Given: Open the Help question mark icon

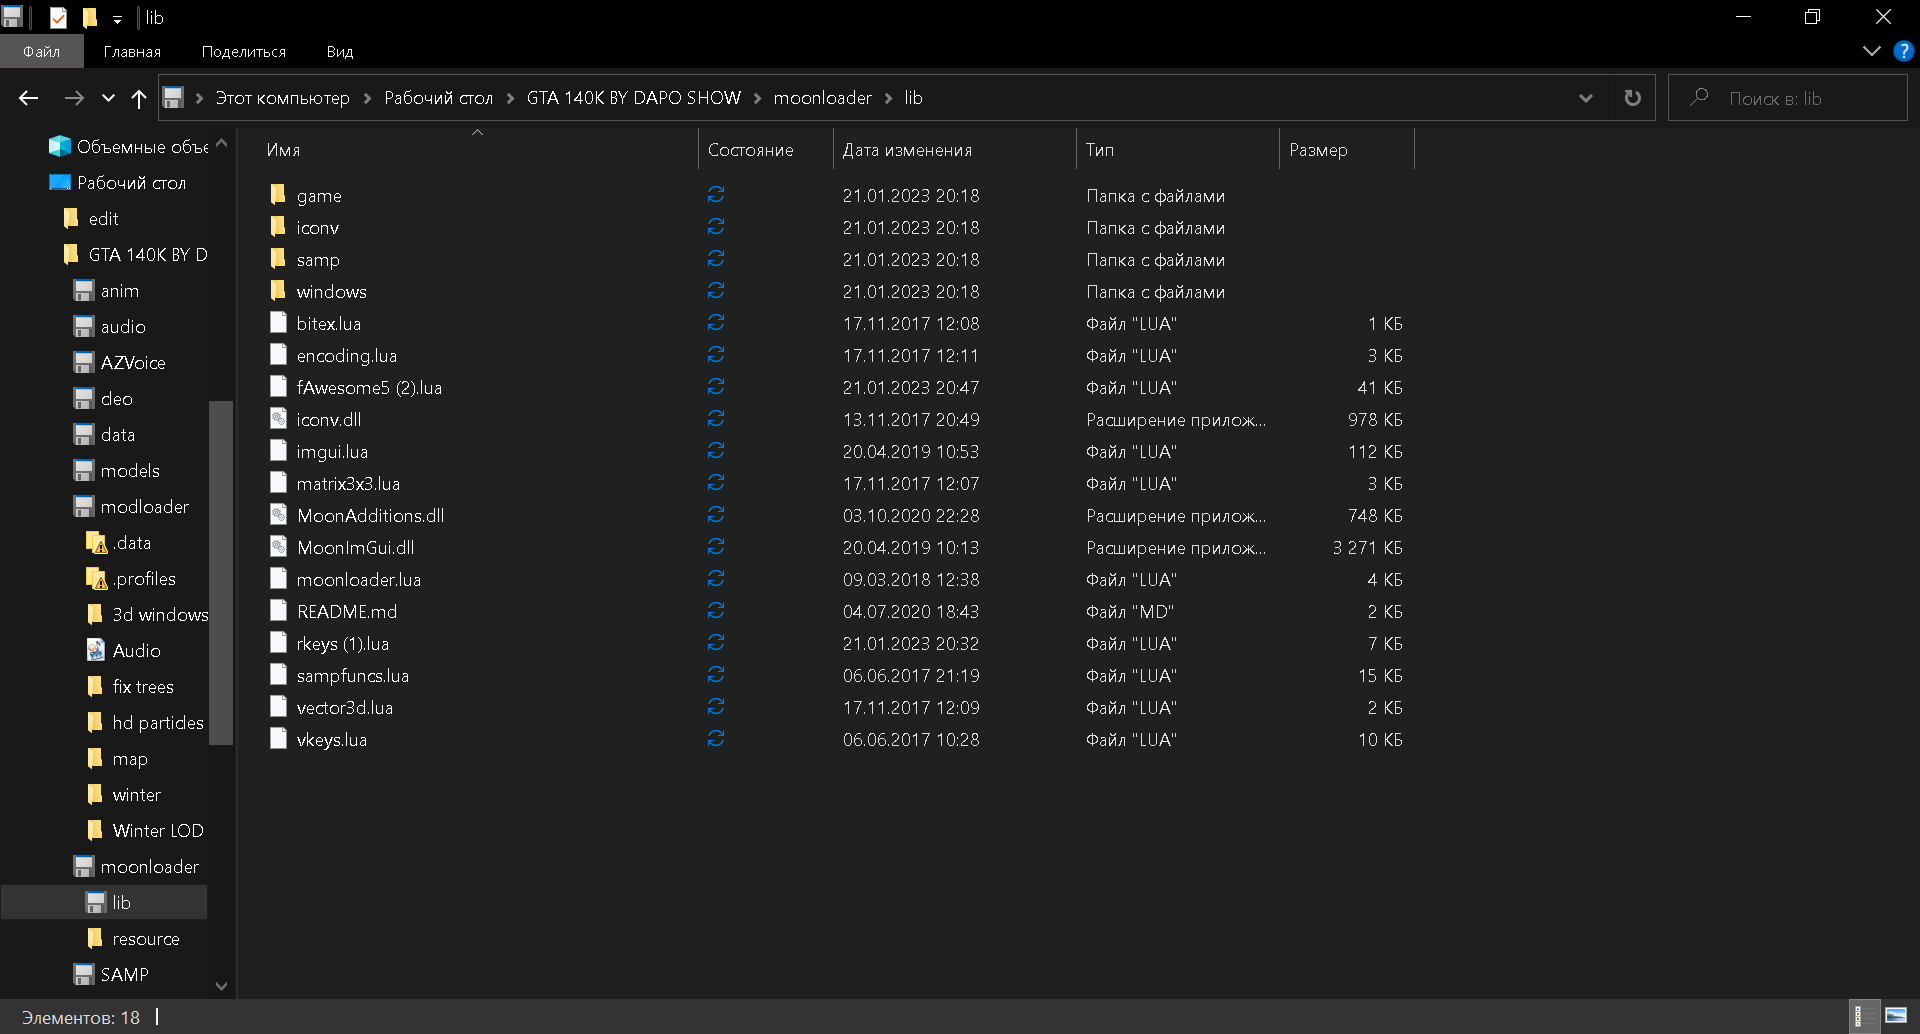Looking at the screenshot, I should [x=1903, y=52].
